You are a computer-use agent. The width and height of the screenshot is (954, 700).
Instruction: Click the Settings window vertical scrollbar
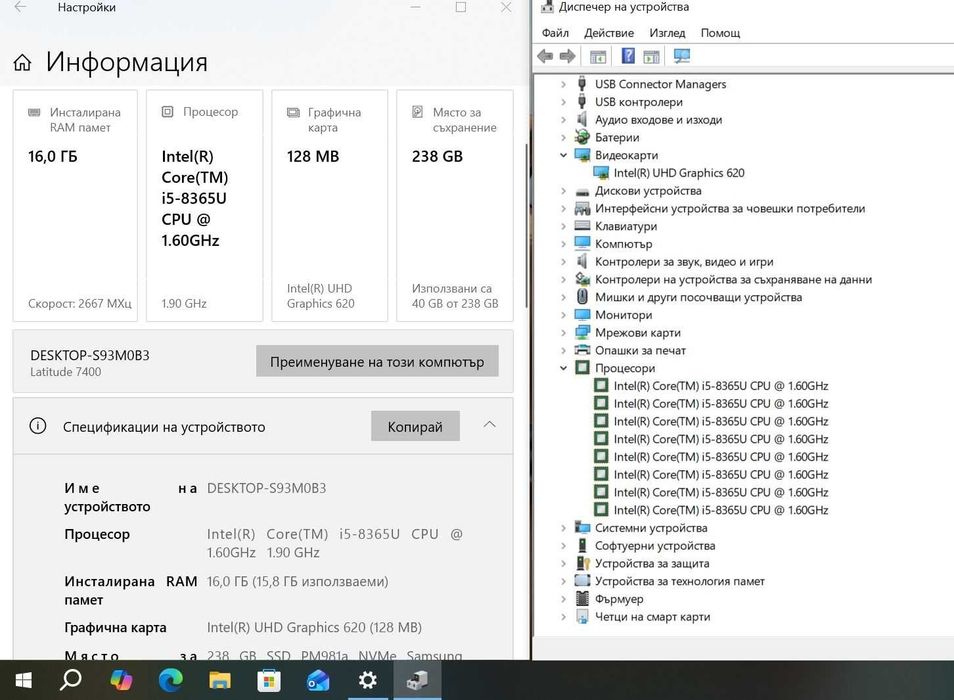click(526, 225)
